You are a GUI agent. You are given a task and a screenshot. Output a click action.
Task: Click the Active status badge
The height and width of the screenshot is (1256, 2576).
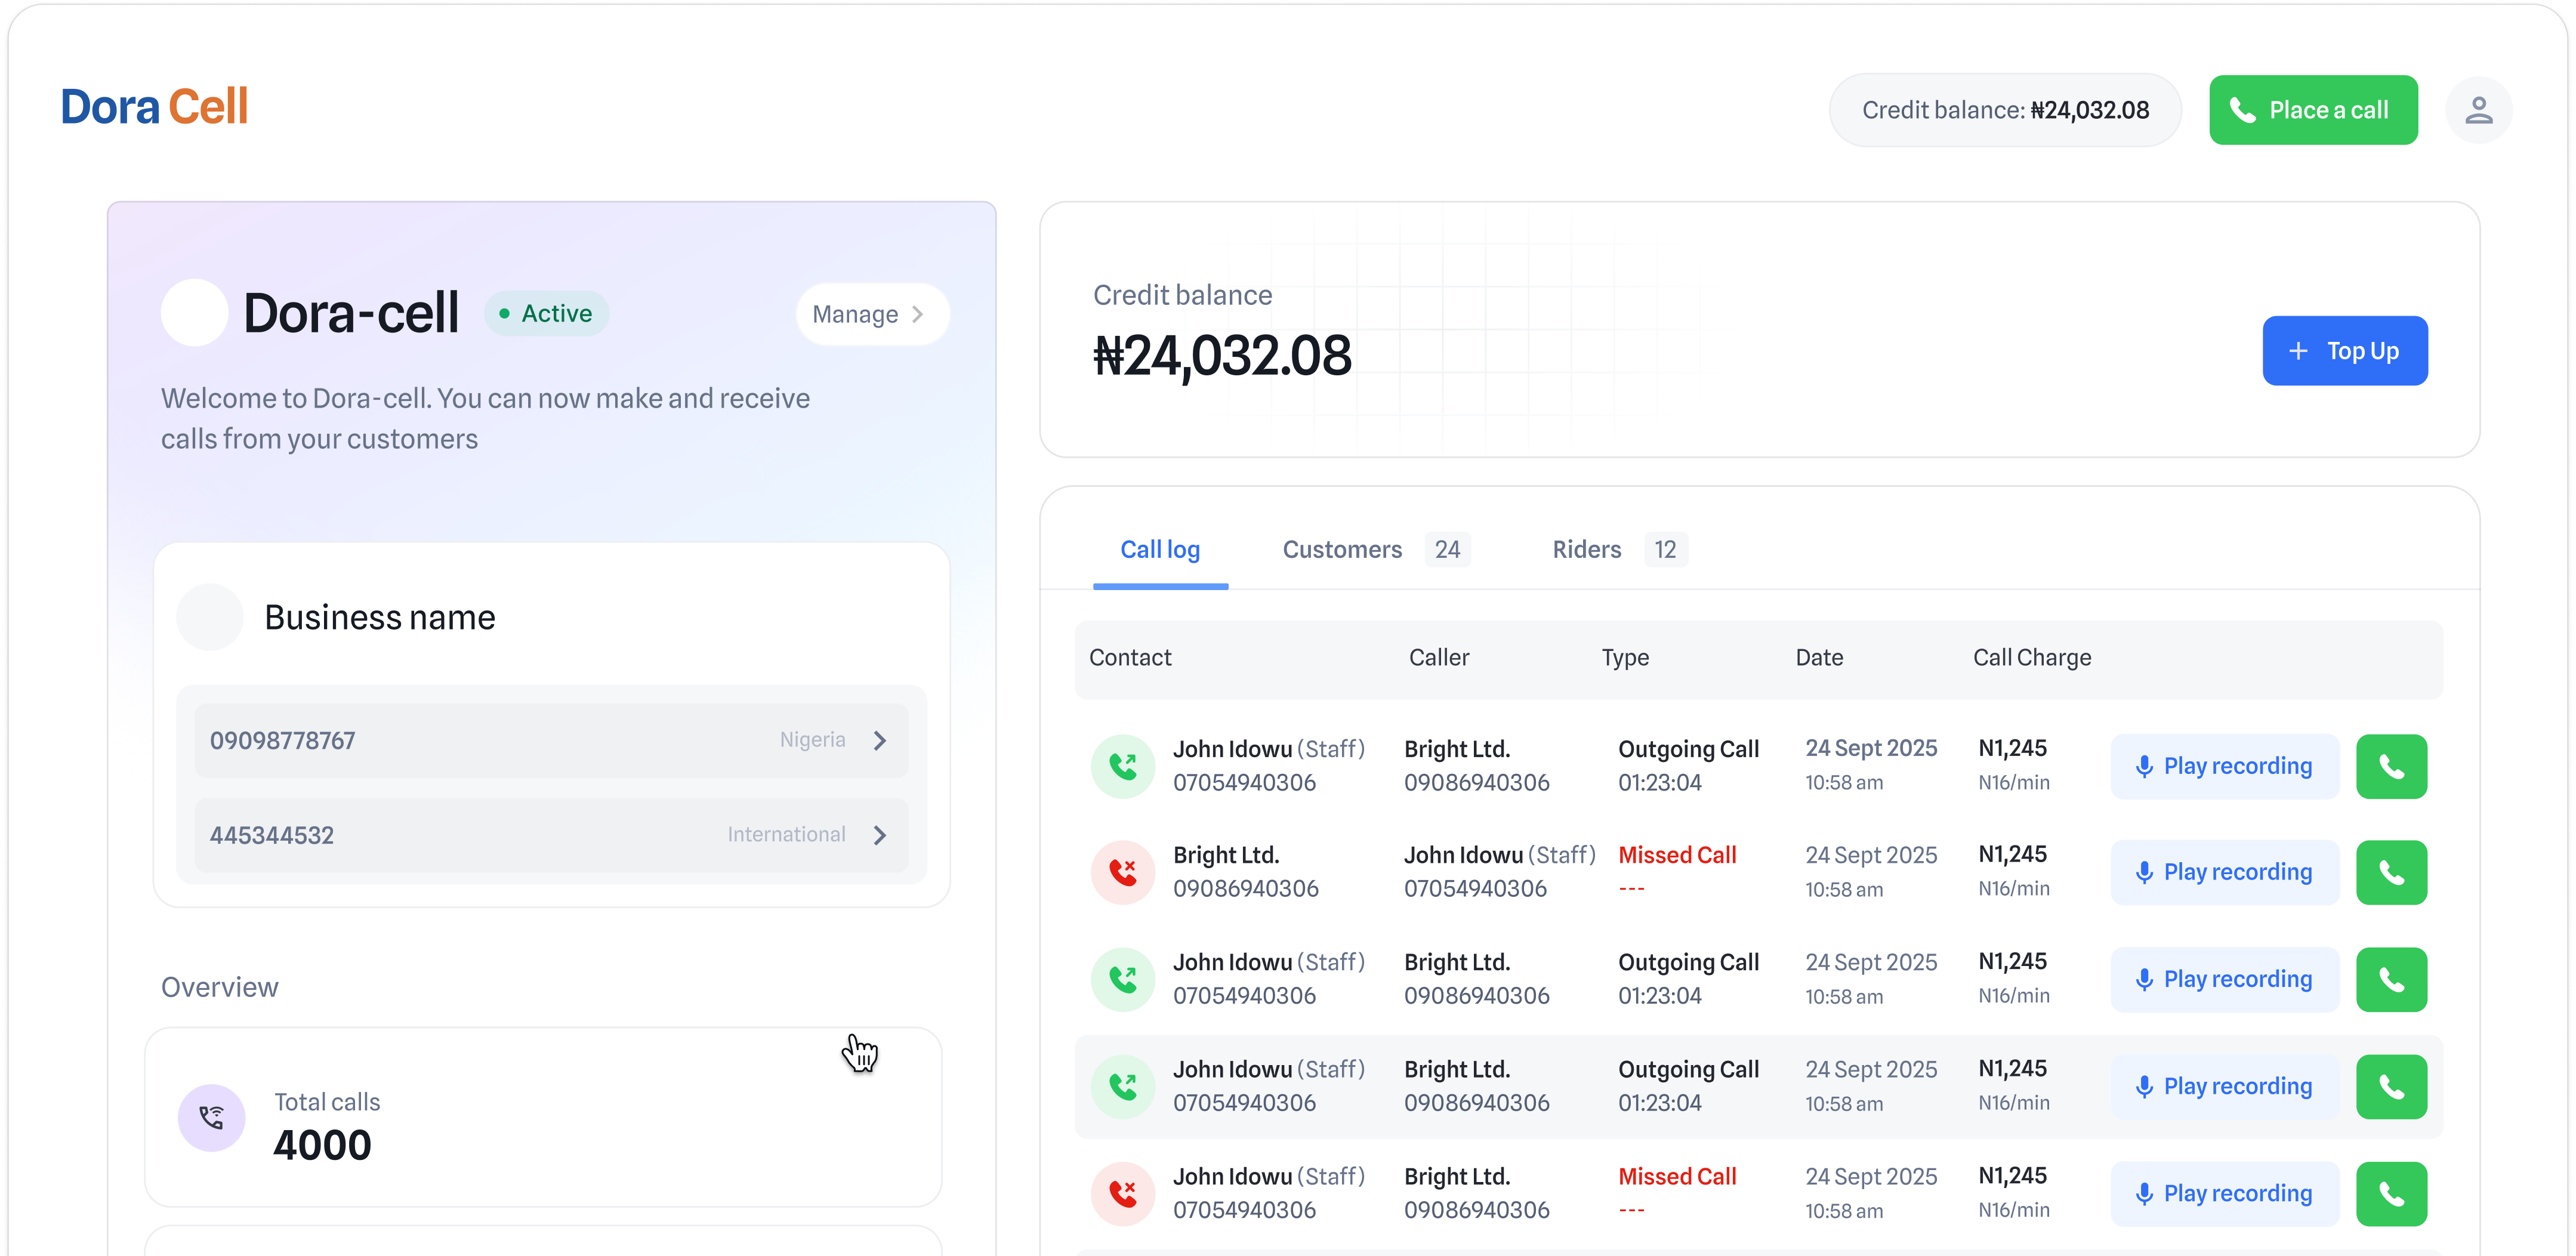coord(546,313)
